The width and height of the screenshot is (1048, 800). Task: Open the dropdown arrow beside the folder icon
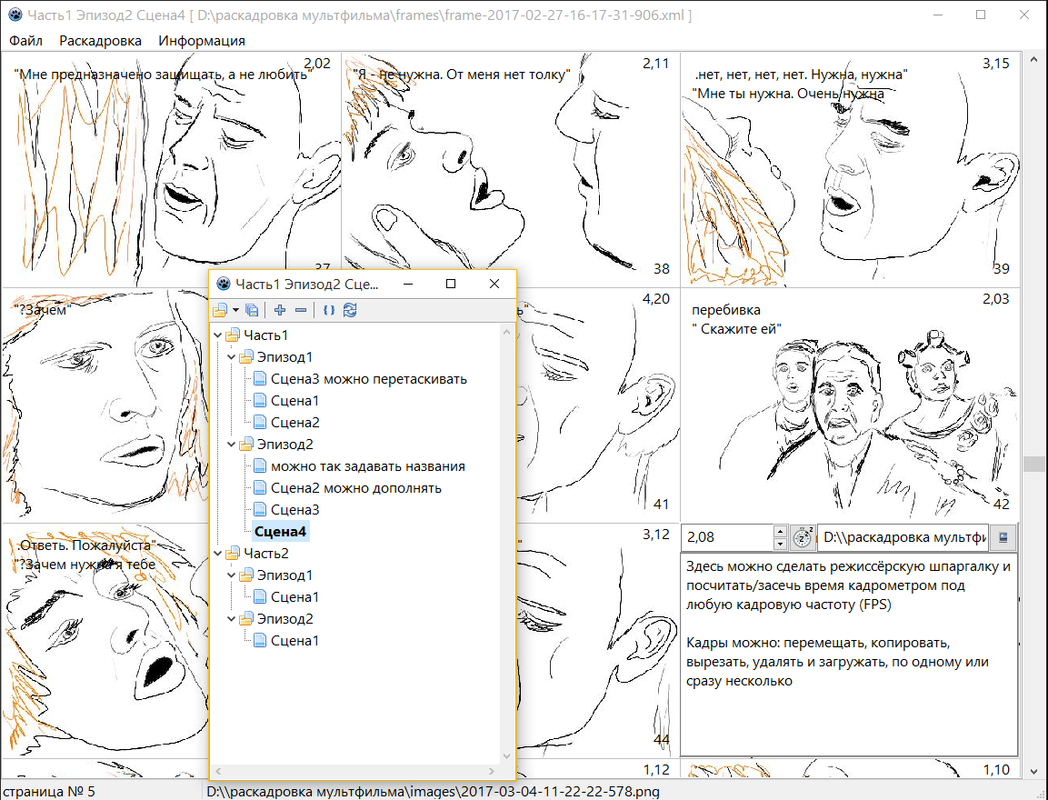point(235,310)
